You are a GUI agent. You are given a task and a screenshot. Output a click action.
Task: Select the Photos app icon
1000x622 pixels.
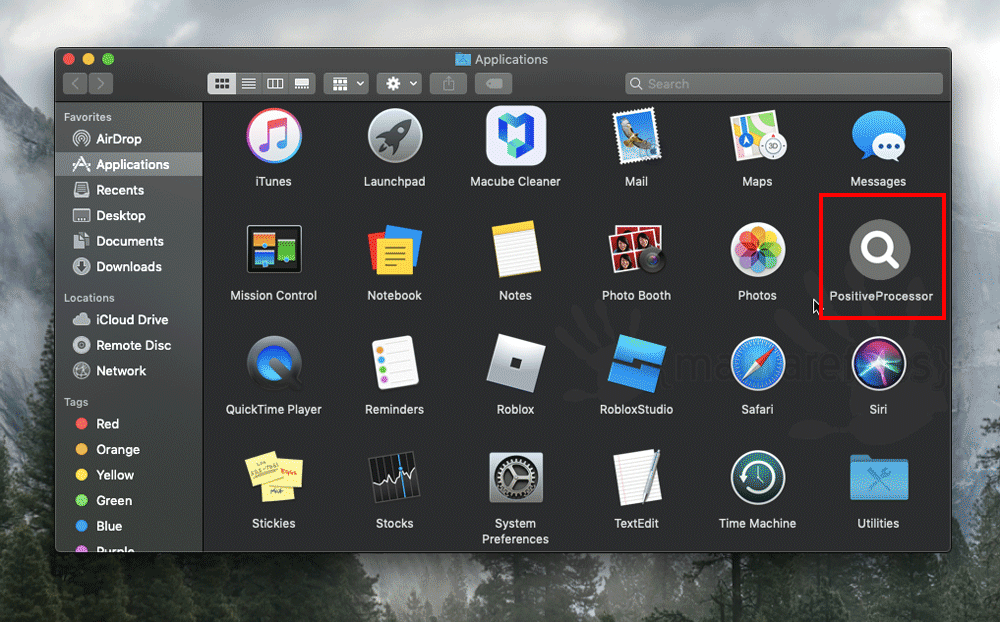click(x=757, y=249)
